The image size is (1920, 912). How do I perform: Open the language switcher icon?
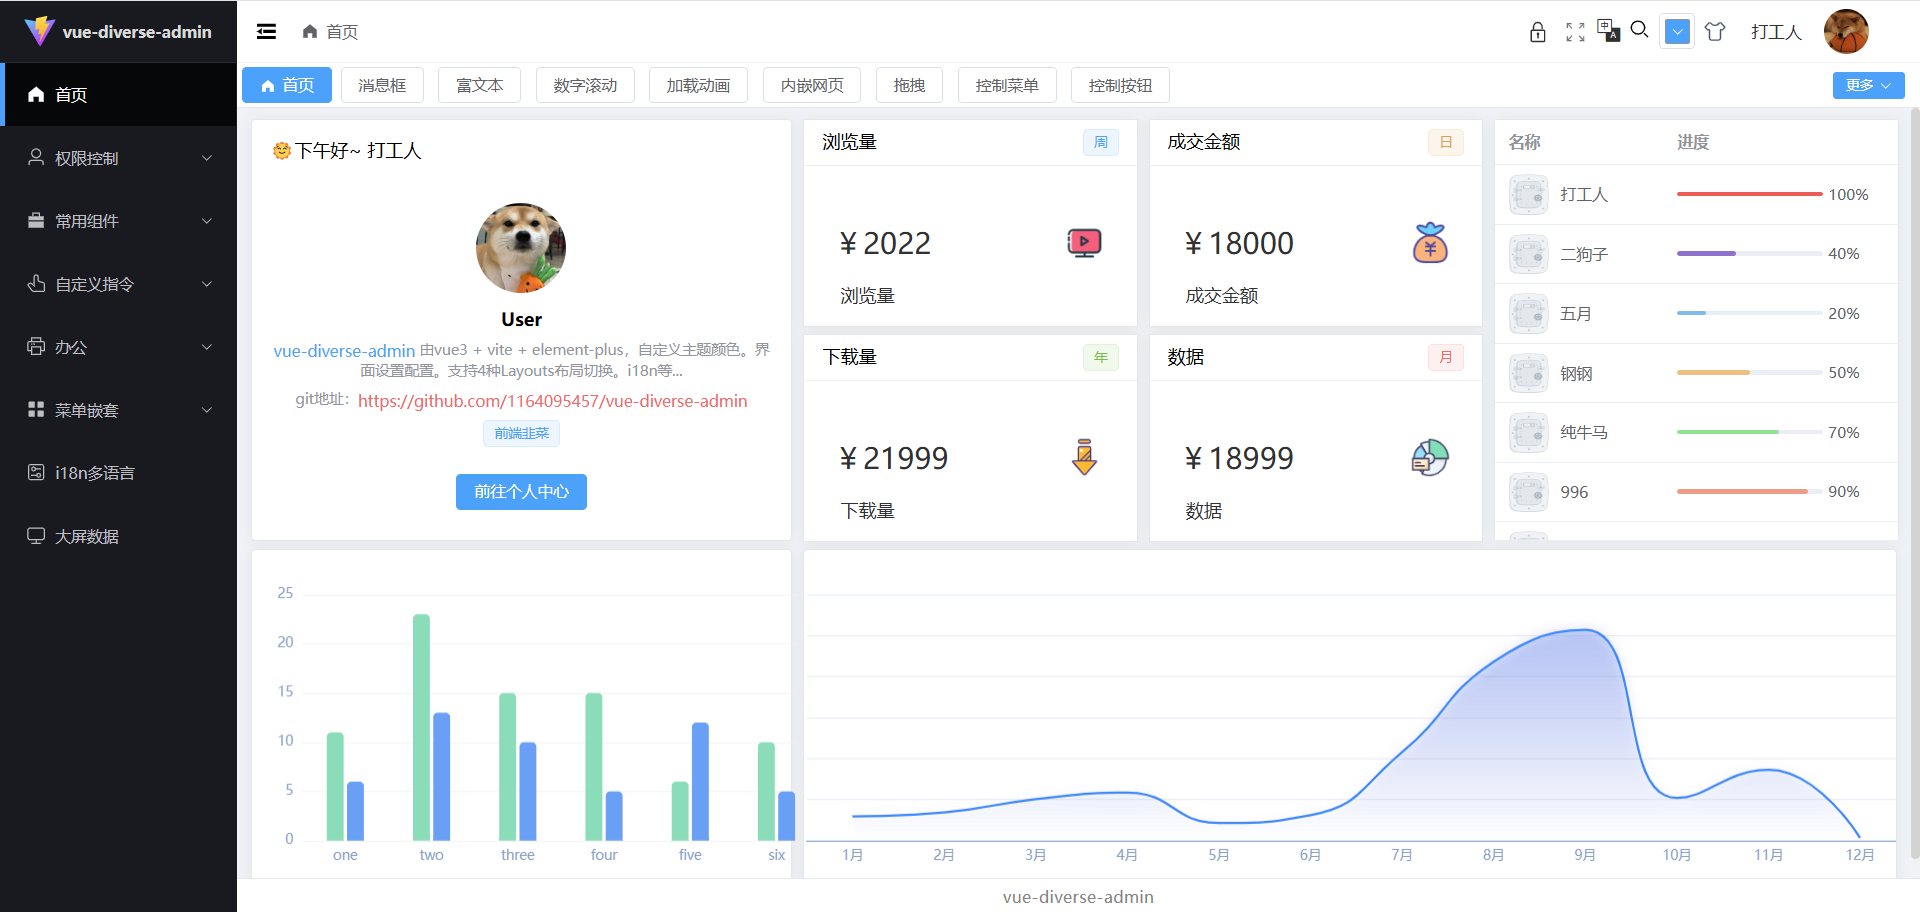[1608, 32]
